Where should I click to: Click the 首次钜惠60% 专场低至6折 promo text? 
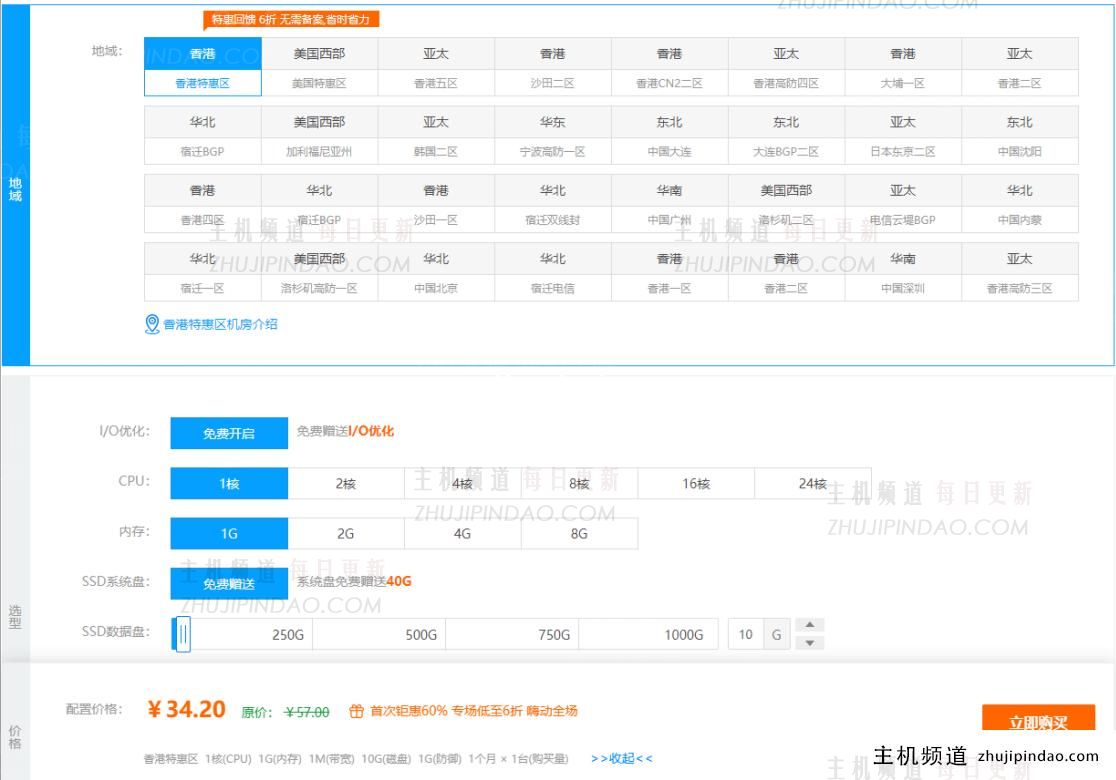tap(473, 711)
